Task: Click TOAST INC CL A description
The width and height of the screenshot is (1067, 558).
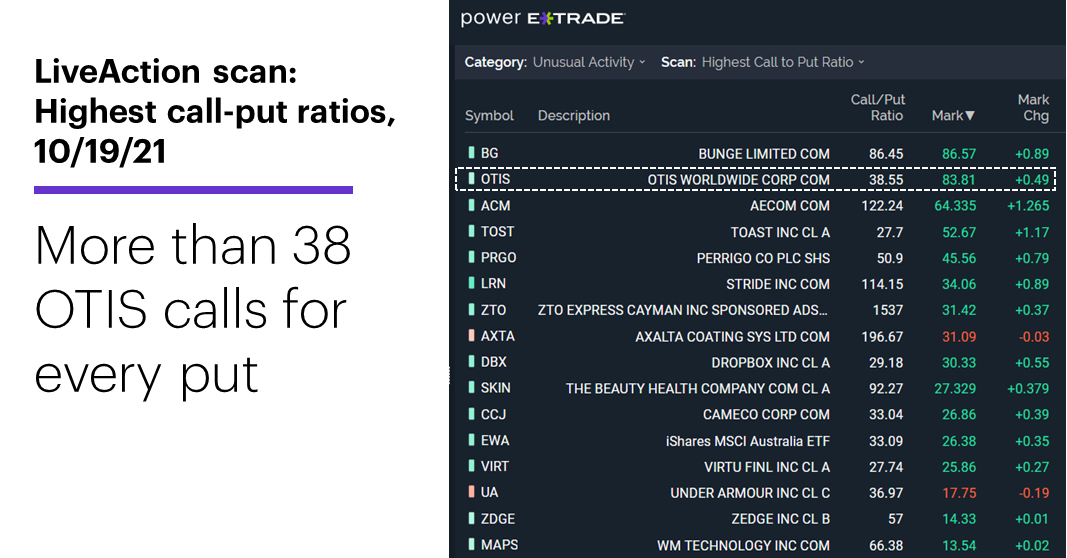Action: pyautogui.click(x=780, y=232)
